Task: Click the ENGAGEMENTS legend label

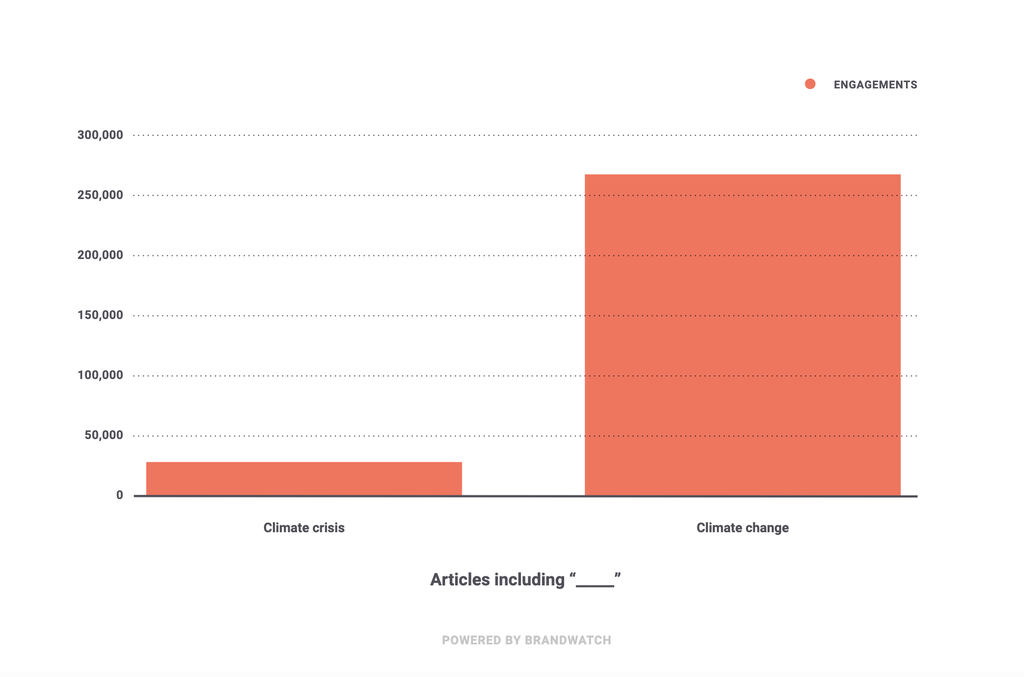Action: [x=875, y=85]
